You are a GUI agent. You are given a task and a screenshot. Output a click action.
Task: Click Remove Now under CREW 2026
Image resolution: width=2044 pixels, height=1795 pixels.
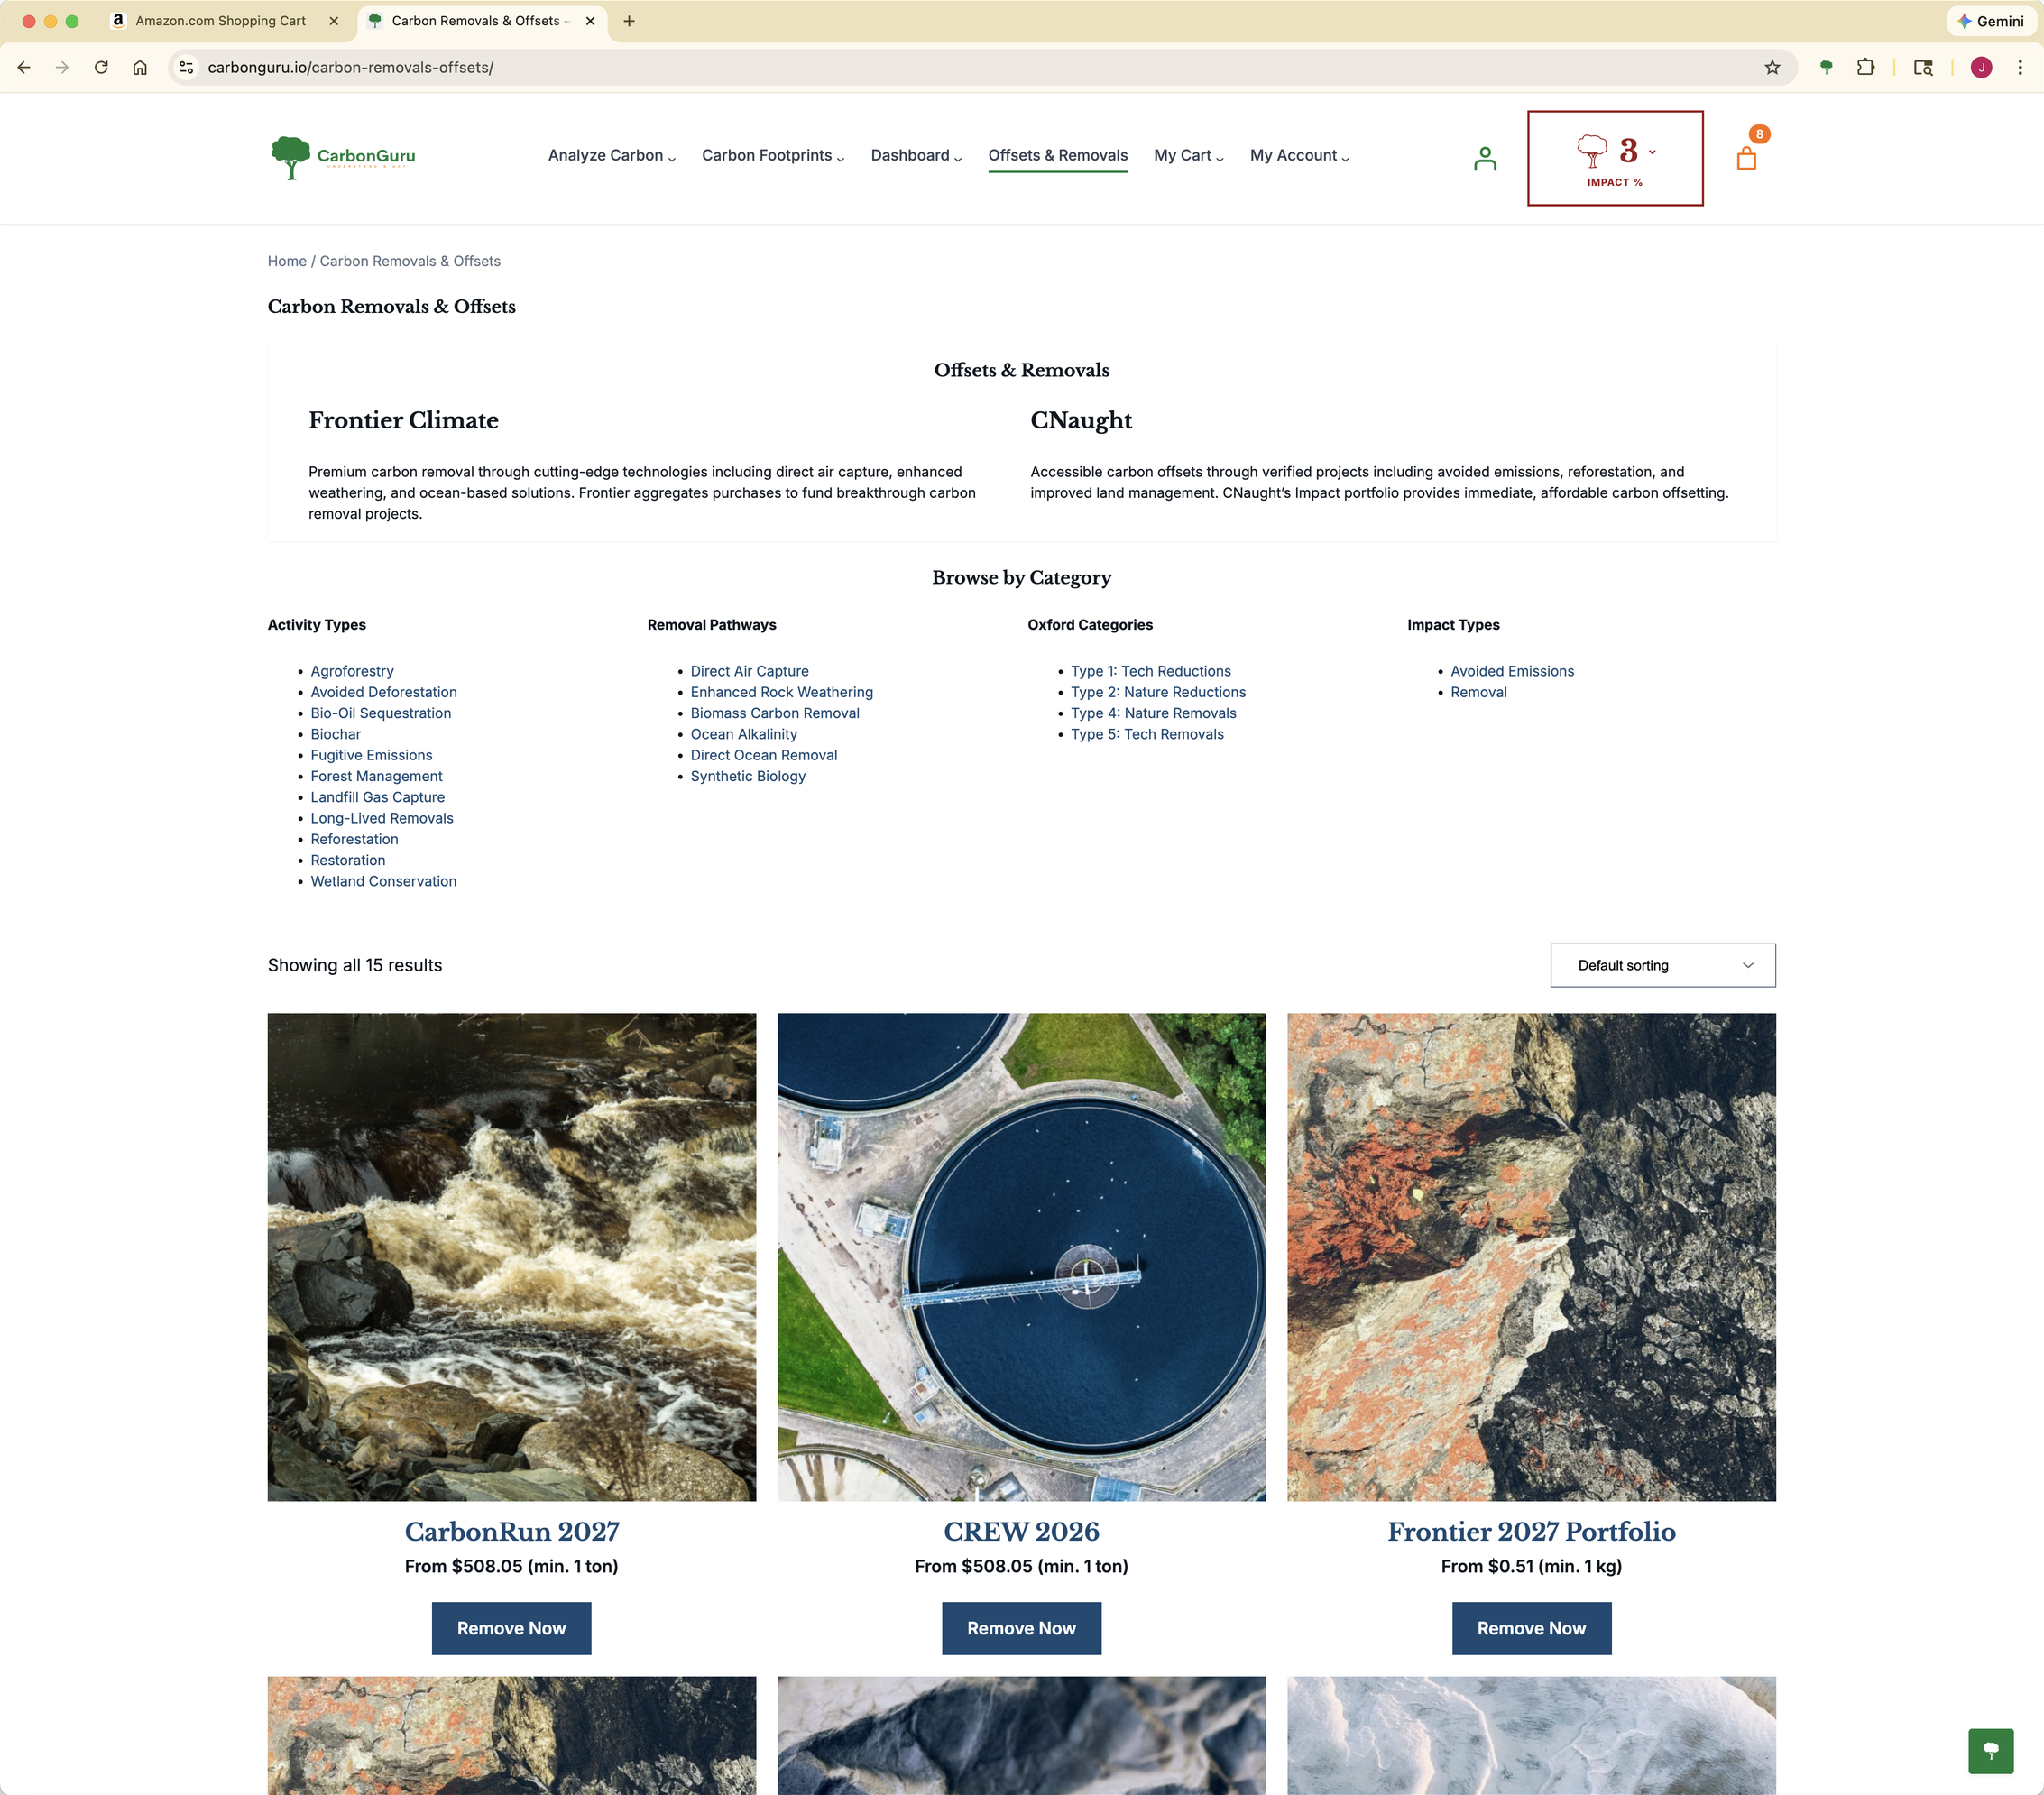(x=1022, y=1628)
